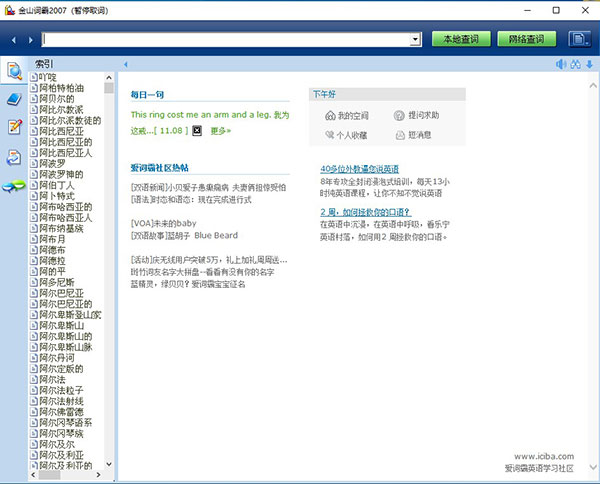Select index entry 阿尔丹河
This screenshot has height=484, width=600.
(57, 358)
